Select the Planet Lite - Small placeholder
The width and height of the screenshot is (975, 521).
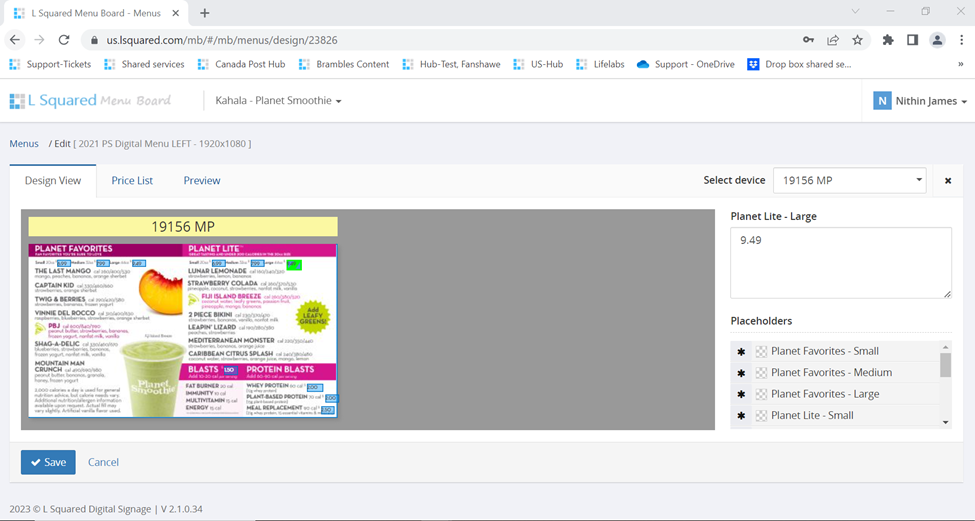812,415
